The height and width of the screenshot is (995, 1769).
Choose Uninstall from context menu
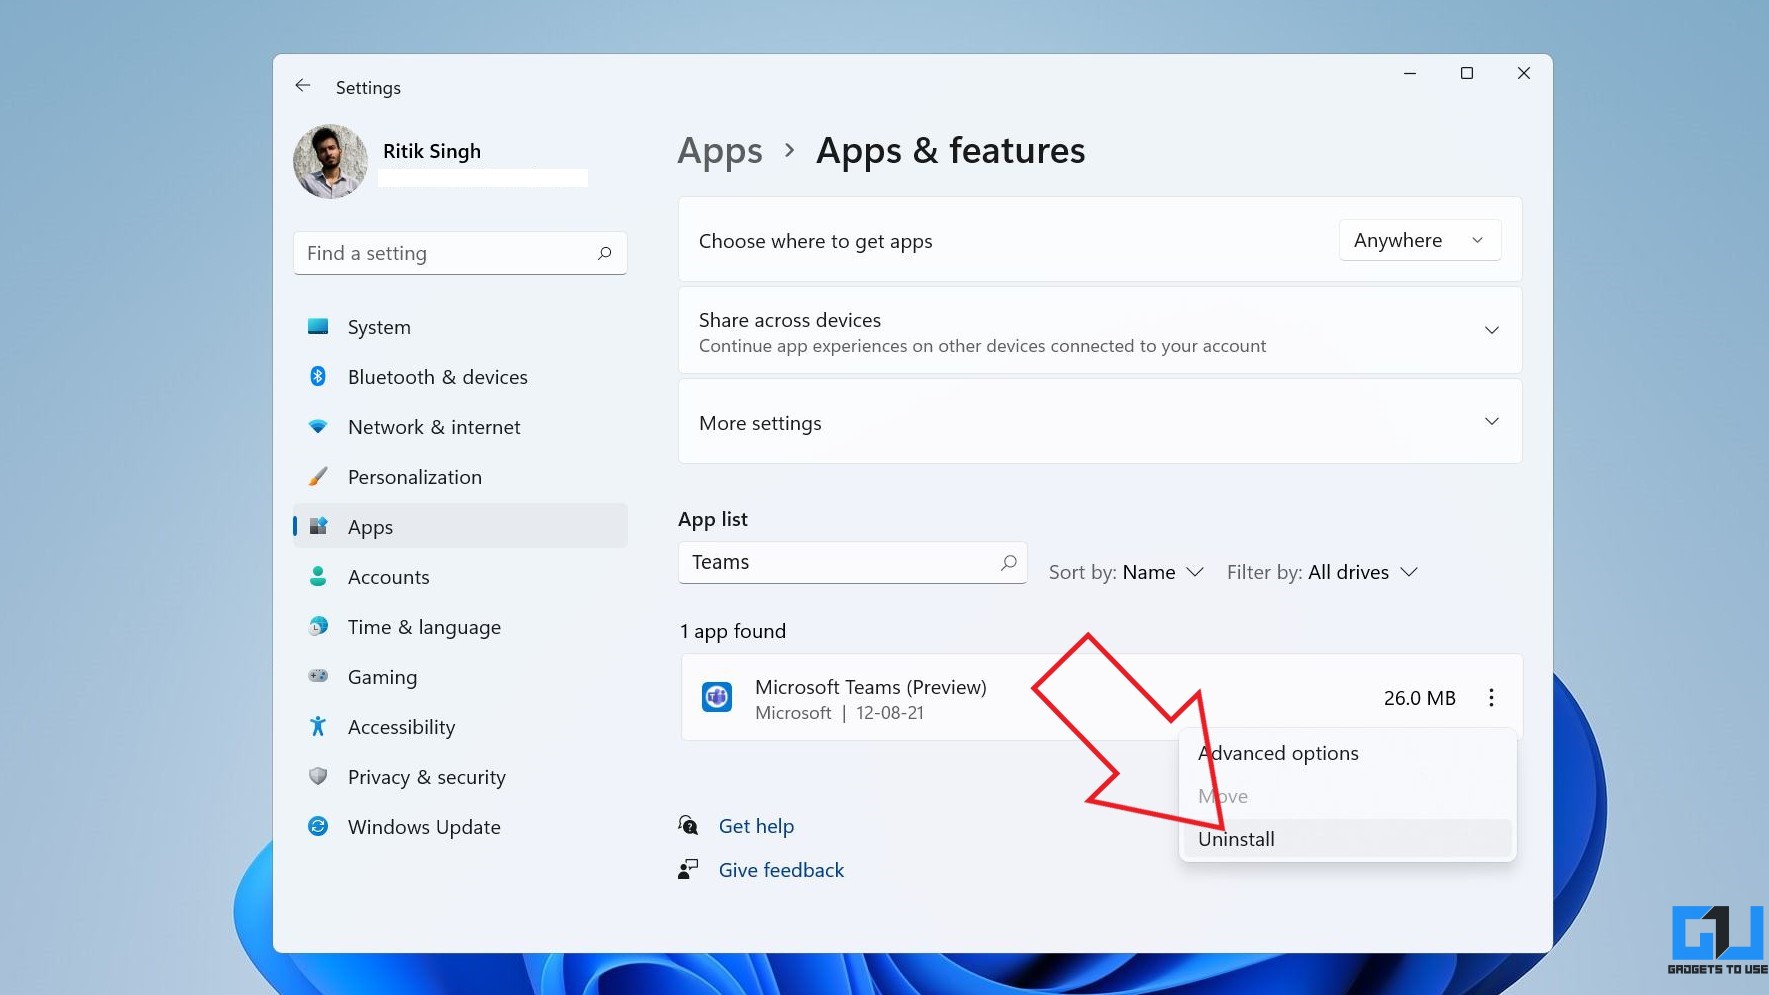pyautogui.click(x=1347, y=839)
